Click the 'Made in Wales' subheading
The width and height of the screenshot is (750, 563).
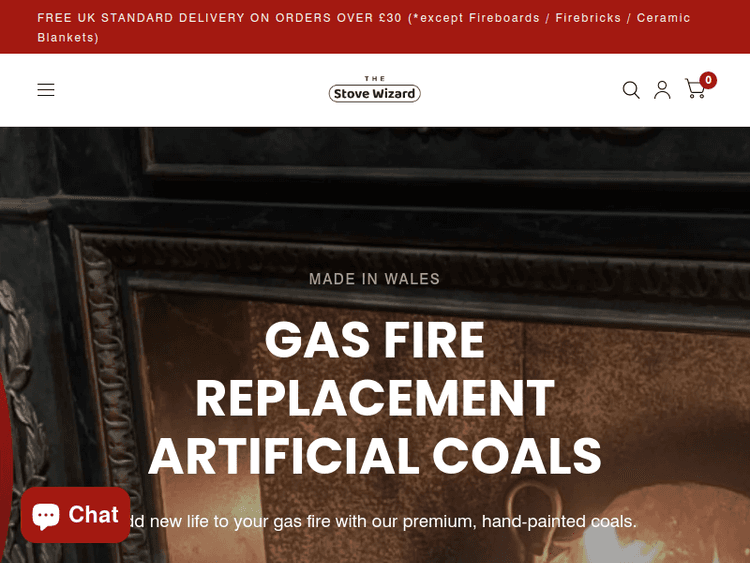[x=375, y=279]
